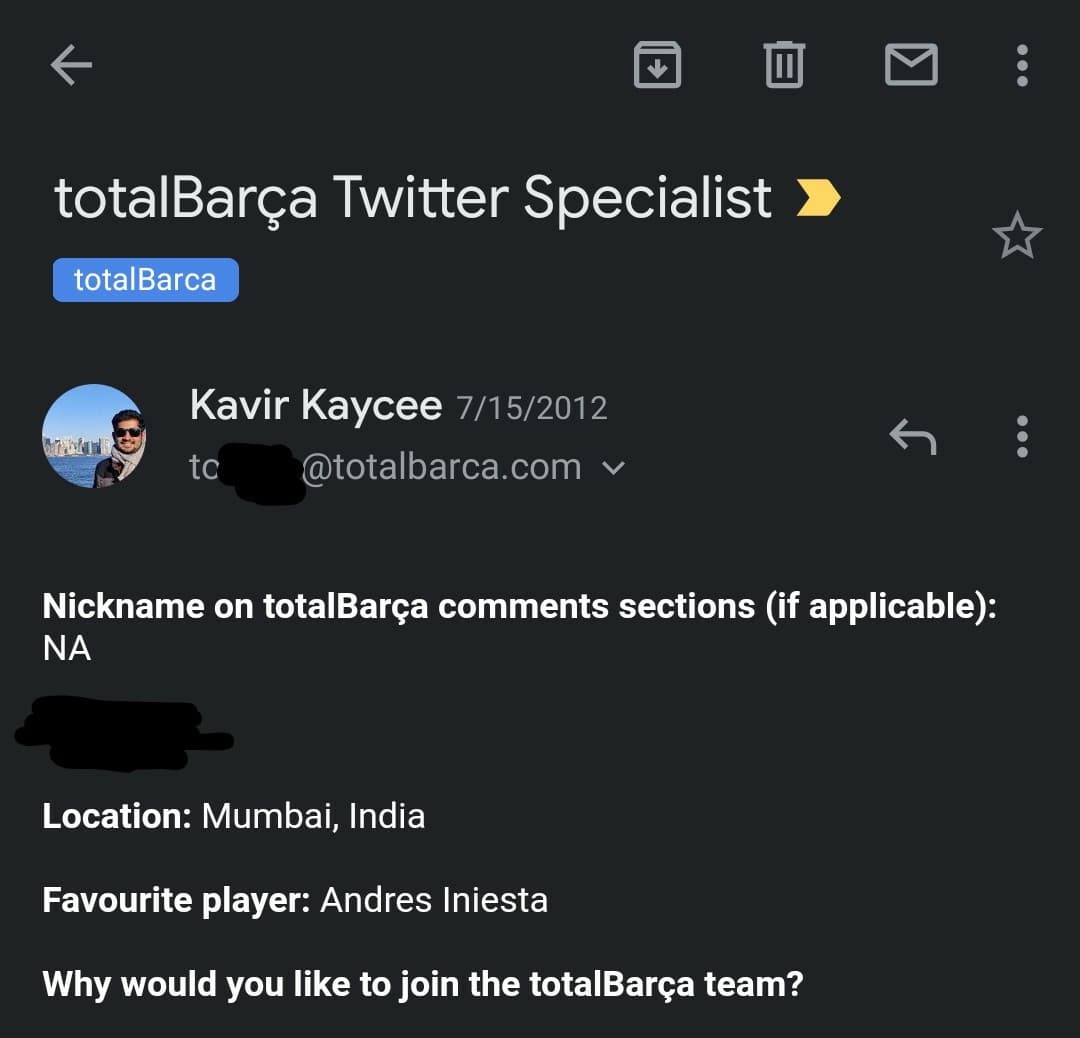Tap the @totalbarca.com recipient address

(440, 467)
